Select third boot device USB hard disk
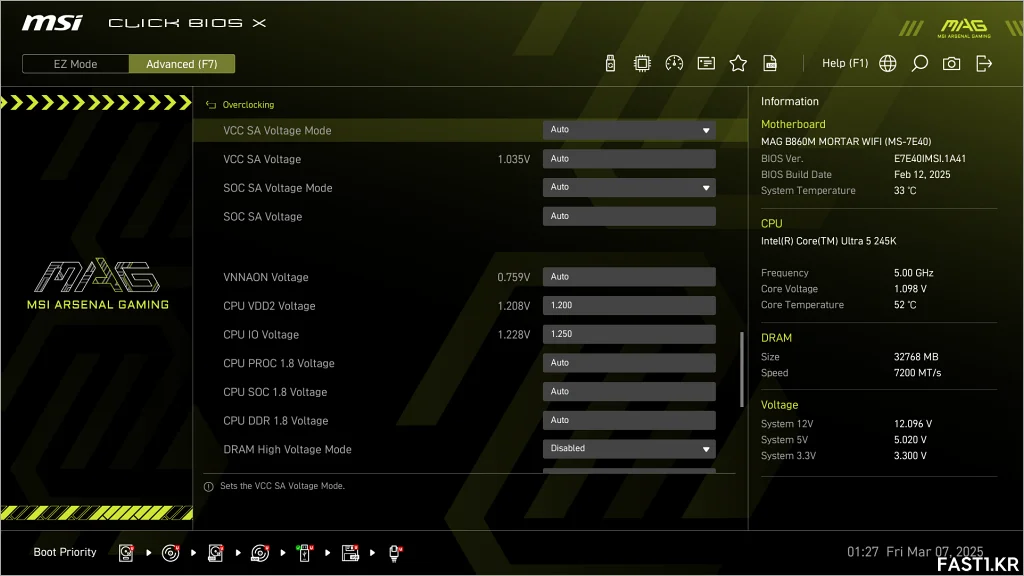 (x=216, y=552)
